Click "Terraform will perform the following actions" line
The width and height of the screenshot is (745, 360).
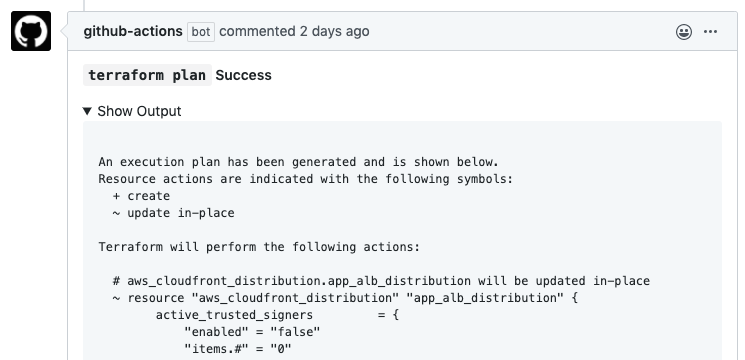click(x=259, y=247)
